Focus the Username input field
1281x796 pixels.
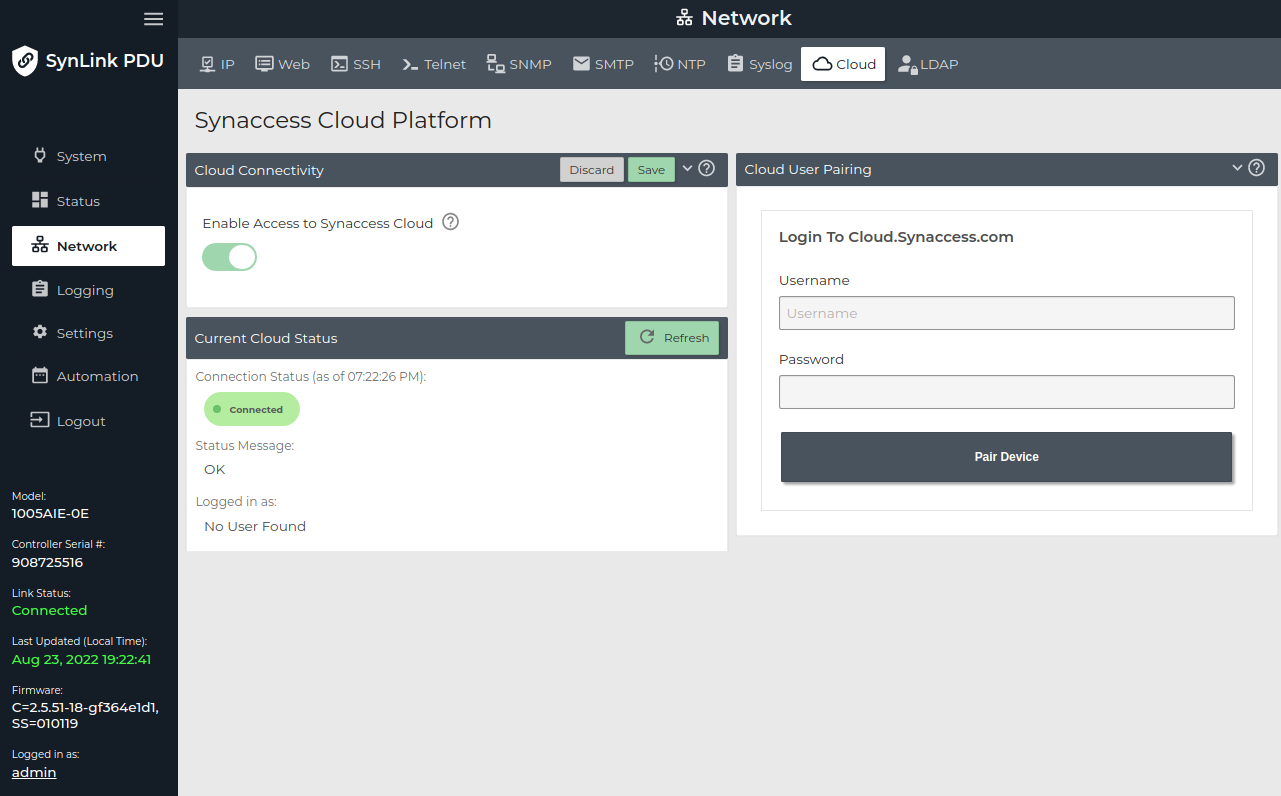tap(1006, 313)
